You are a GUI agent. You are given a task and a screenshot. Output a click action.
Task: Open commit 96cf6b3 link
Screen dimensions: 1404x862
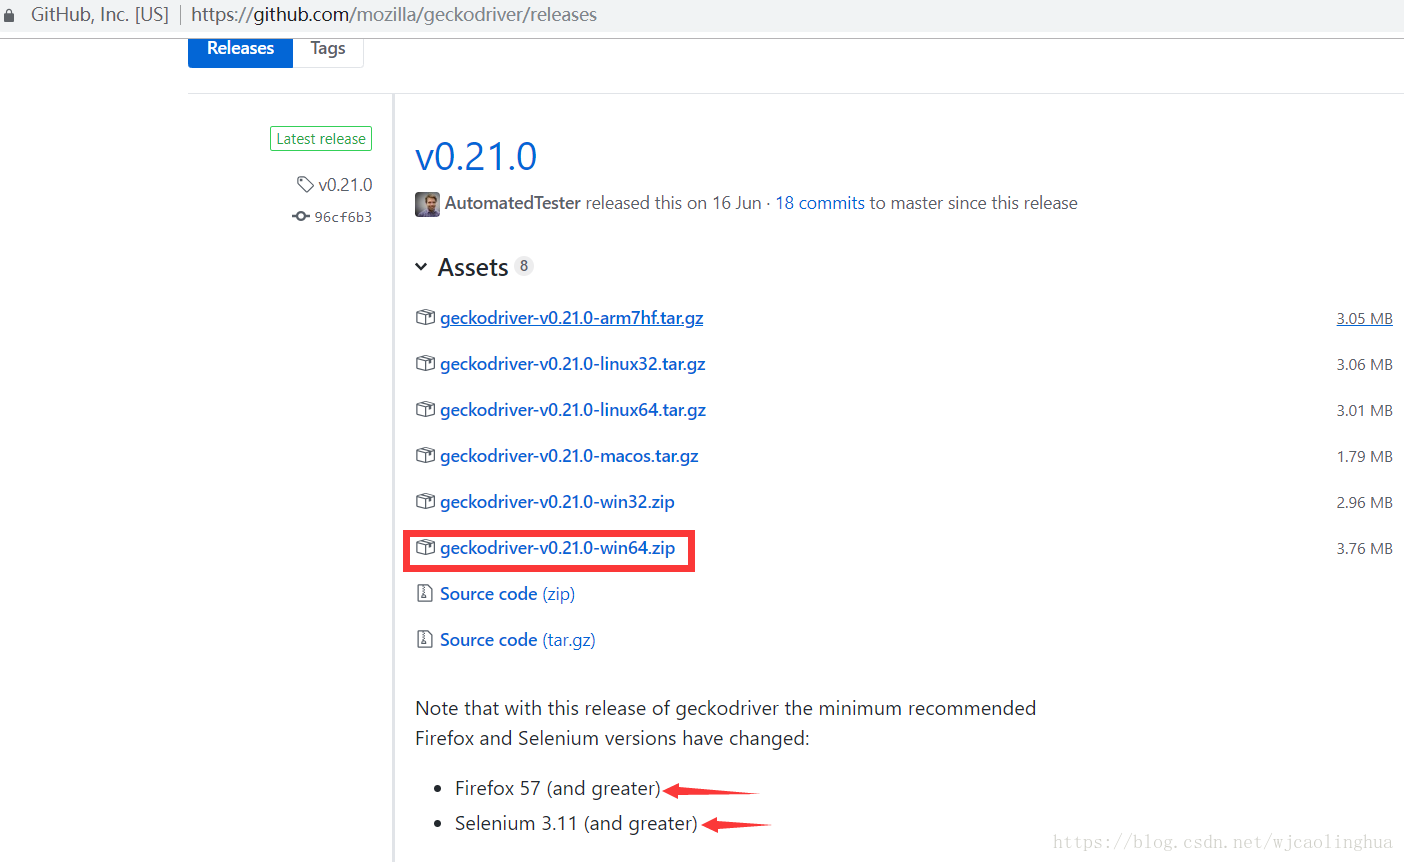[343, 217]
